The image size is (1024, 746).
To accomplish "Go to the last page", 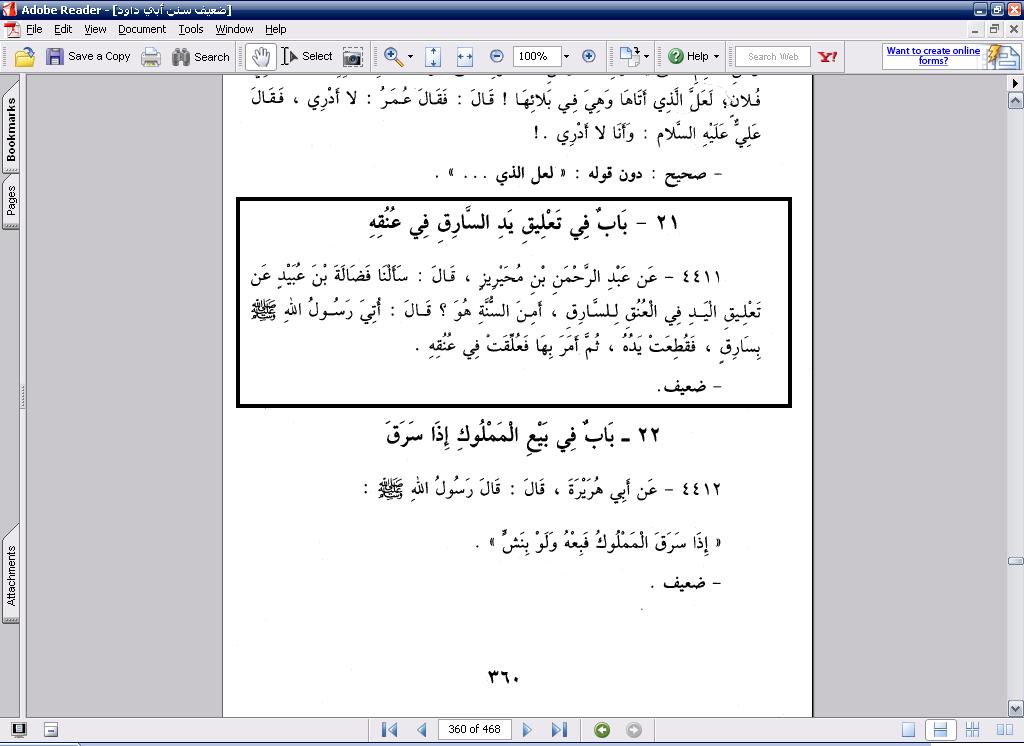I will [559, 730].
